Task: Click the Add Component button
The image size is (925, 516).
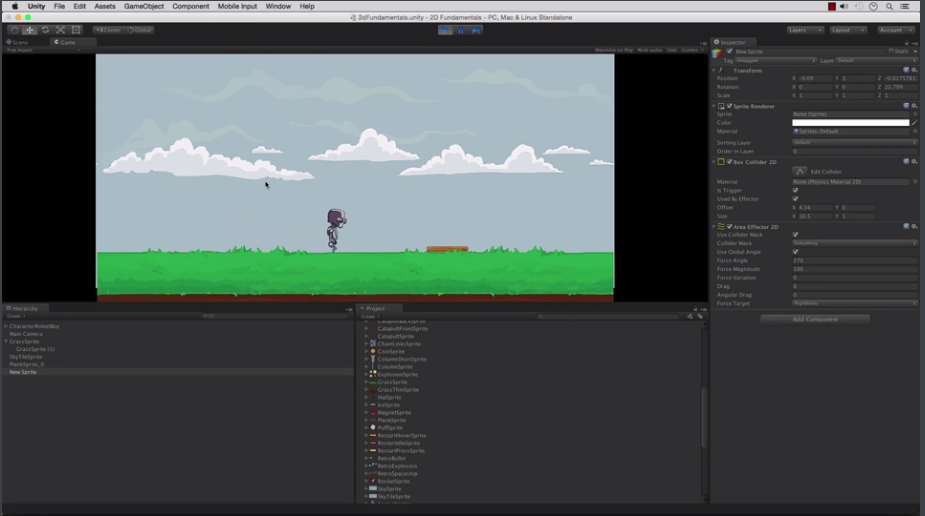Action: tap(815, 319)
